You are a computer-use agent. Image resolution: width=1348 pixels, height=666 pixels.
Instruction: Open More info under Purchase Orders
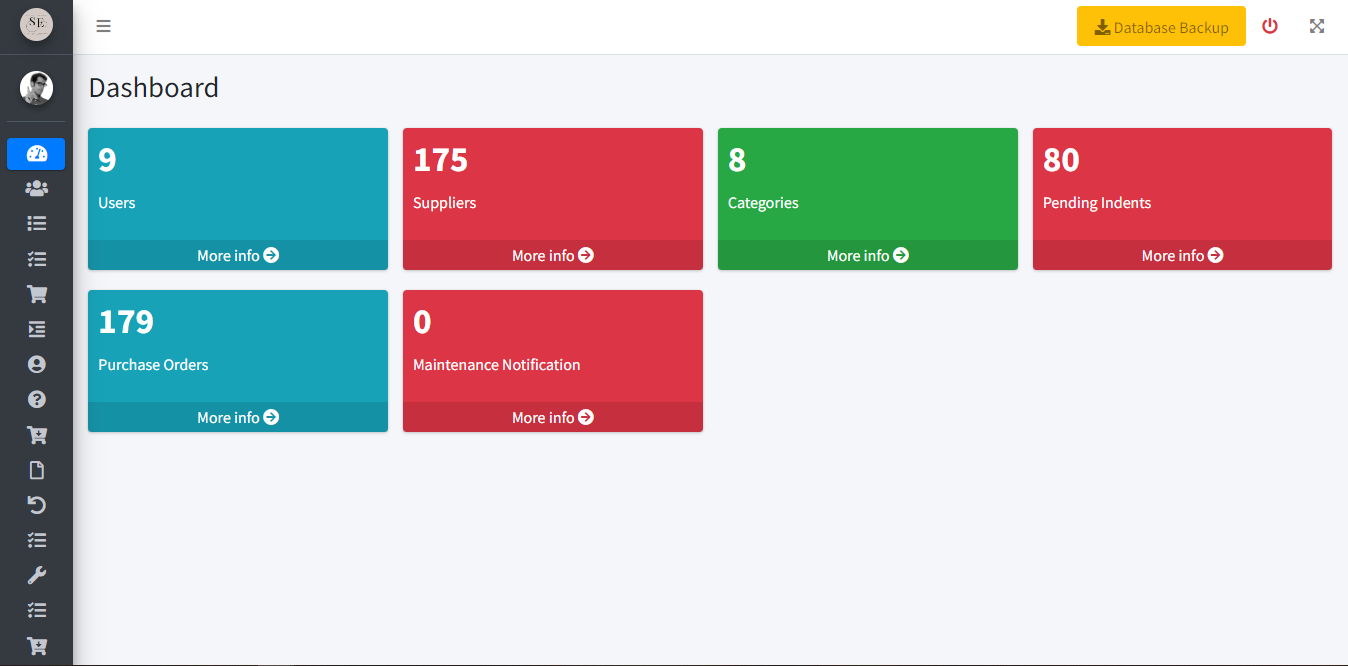[x=238, y=417]
